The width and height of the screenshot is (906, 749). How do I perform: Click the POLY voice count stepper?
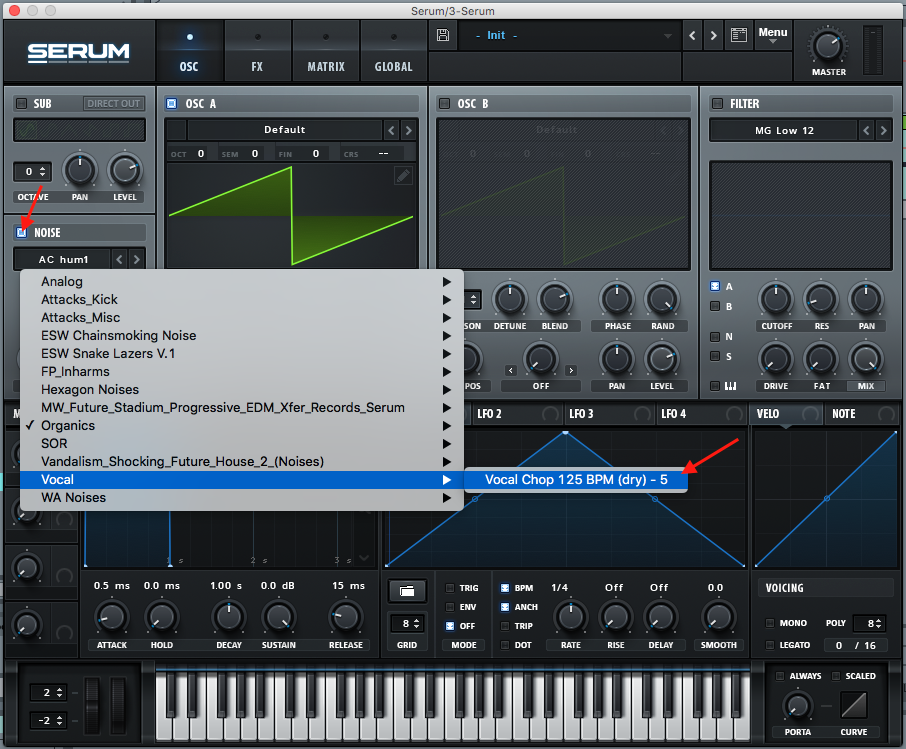pos(869,623)
